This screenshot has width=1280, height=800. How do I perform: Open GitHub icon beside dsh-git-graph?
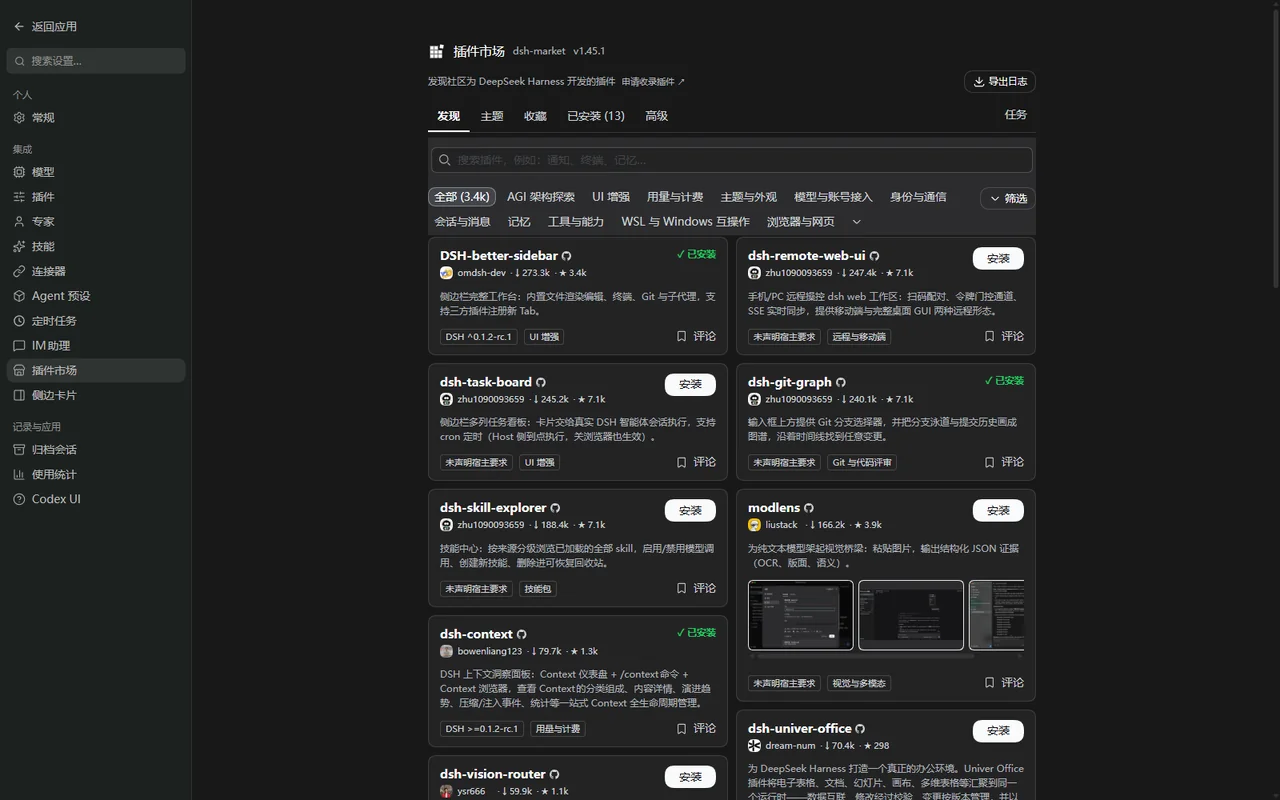click(841, 382)
